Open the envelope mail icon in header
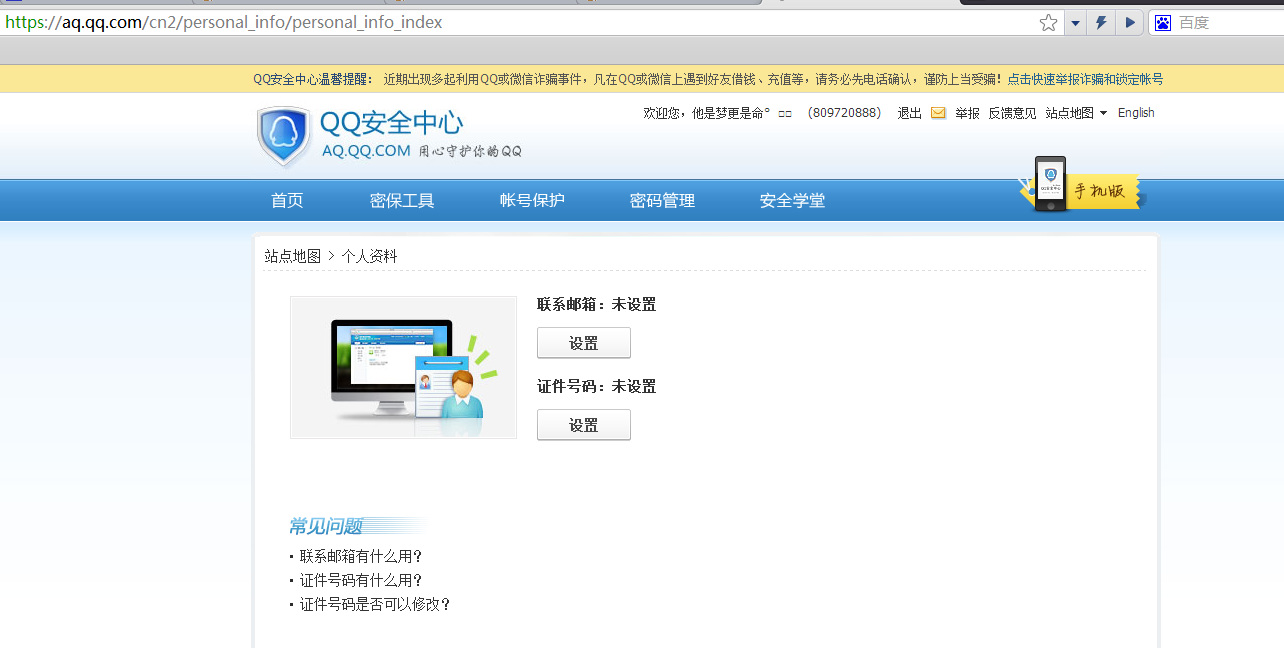This screenshot has height=648, width=1284. coord(938,113)
